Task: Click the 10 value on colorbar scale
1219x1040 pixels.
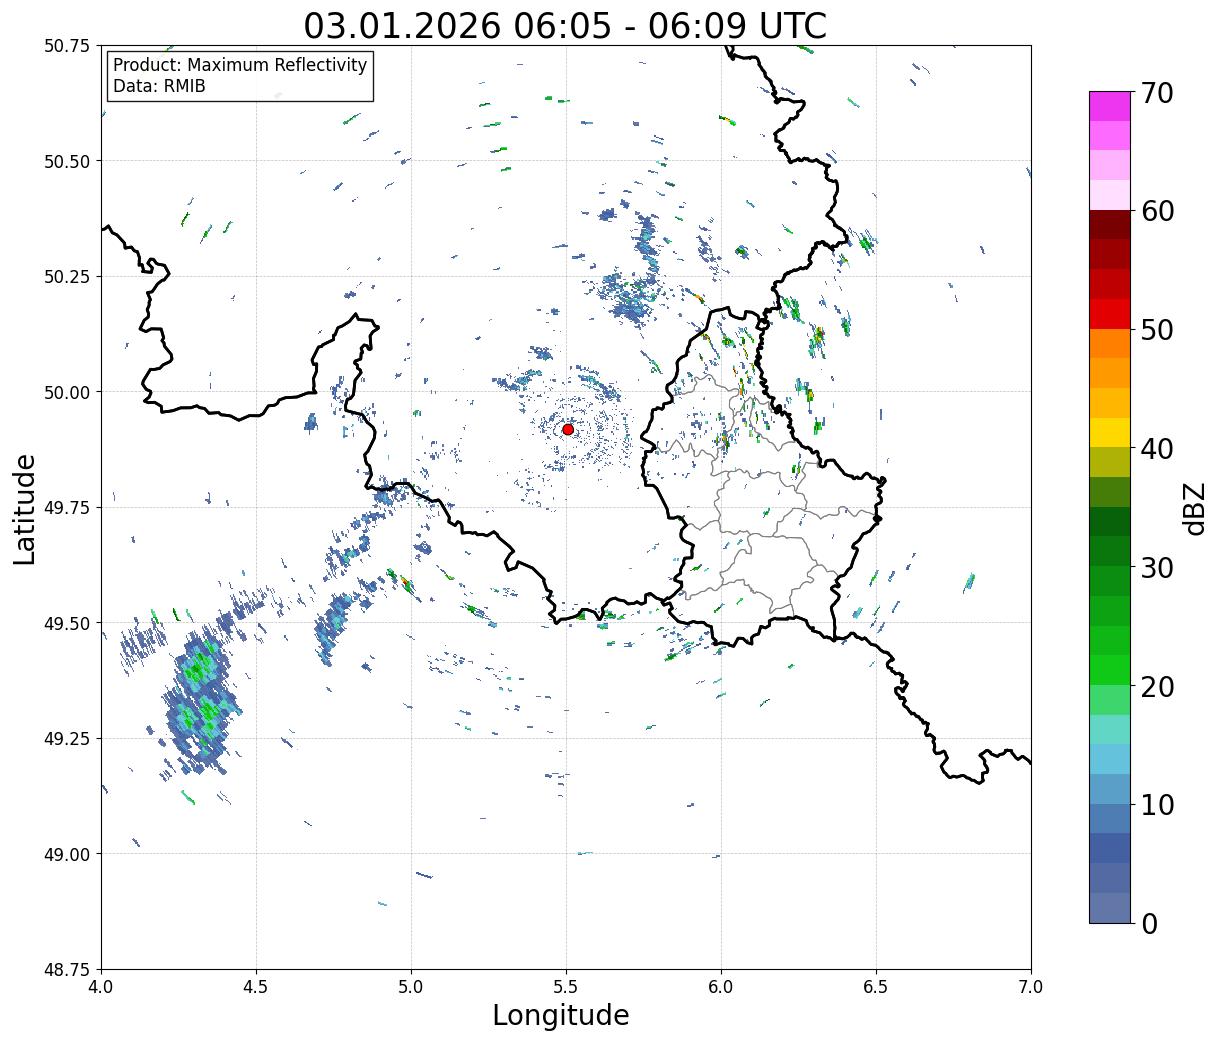Action: coord(1155,805)
